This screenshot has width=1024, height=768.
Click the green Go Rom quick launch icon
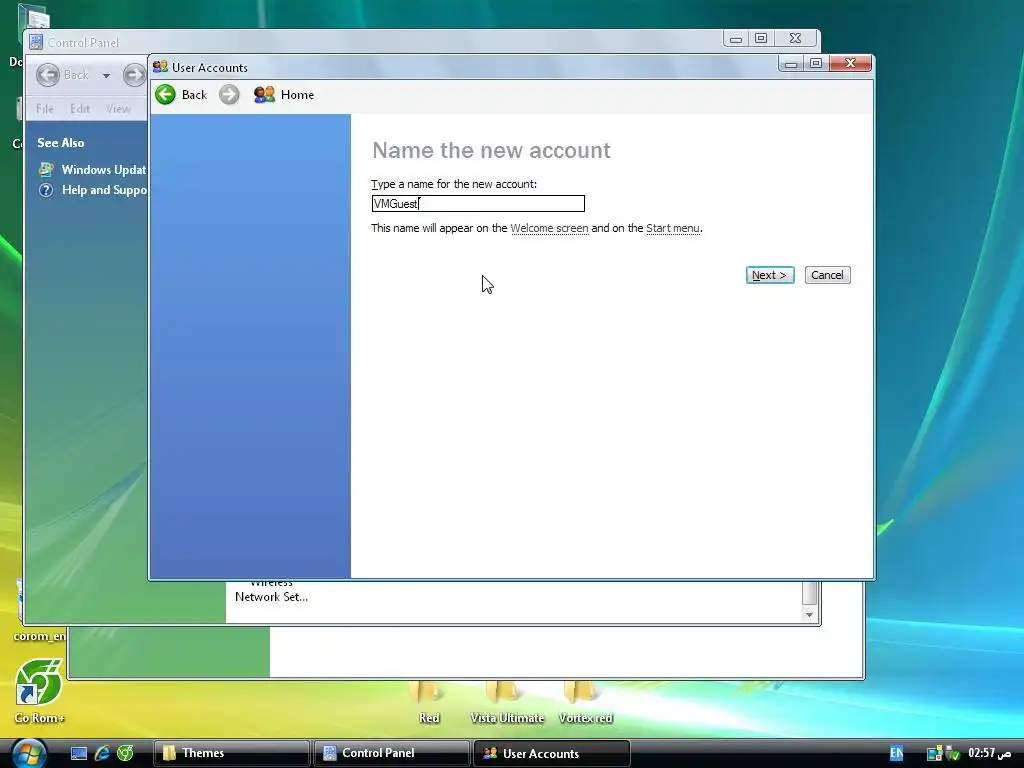(x=125, y=754)
